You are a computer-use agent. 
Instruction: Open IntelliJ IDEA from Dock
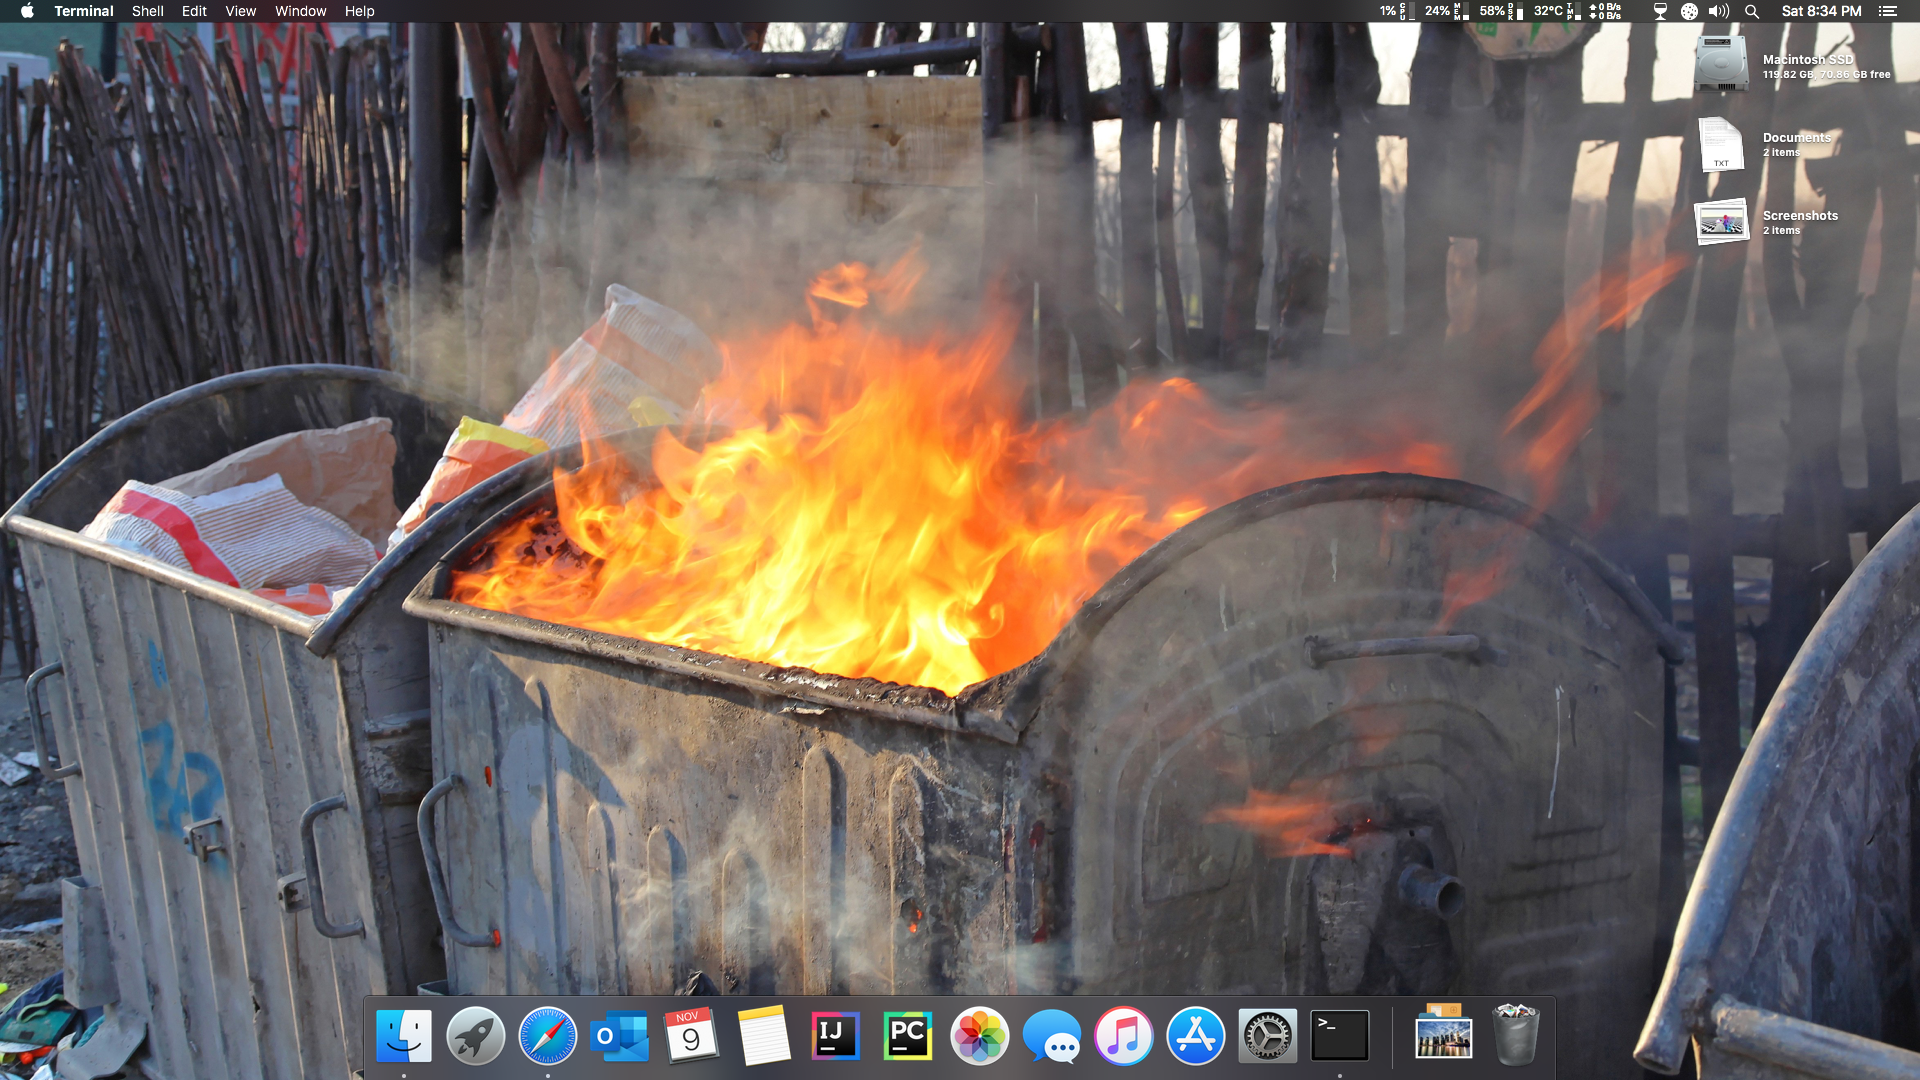835,1036
